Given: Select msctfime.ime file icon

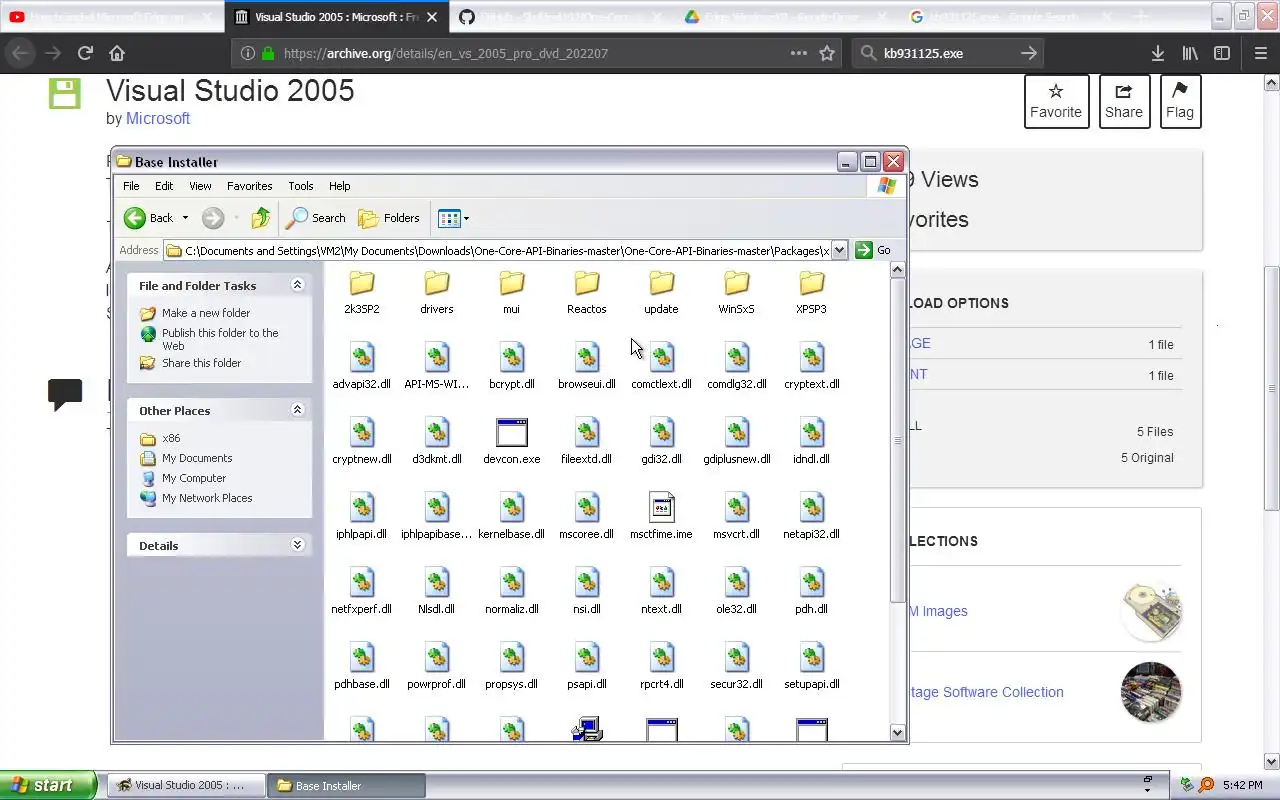Looking at the screenshot, I should [x=661, y=508].
